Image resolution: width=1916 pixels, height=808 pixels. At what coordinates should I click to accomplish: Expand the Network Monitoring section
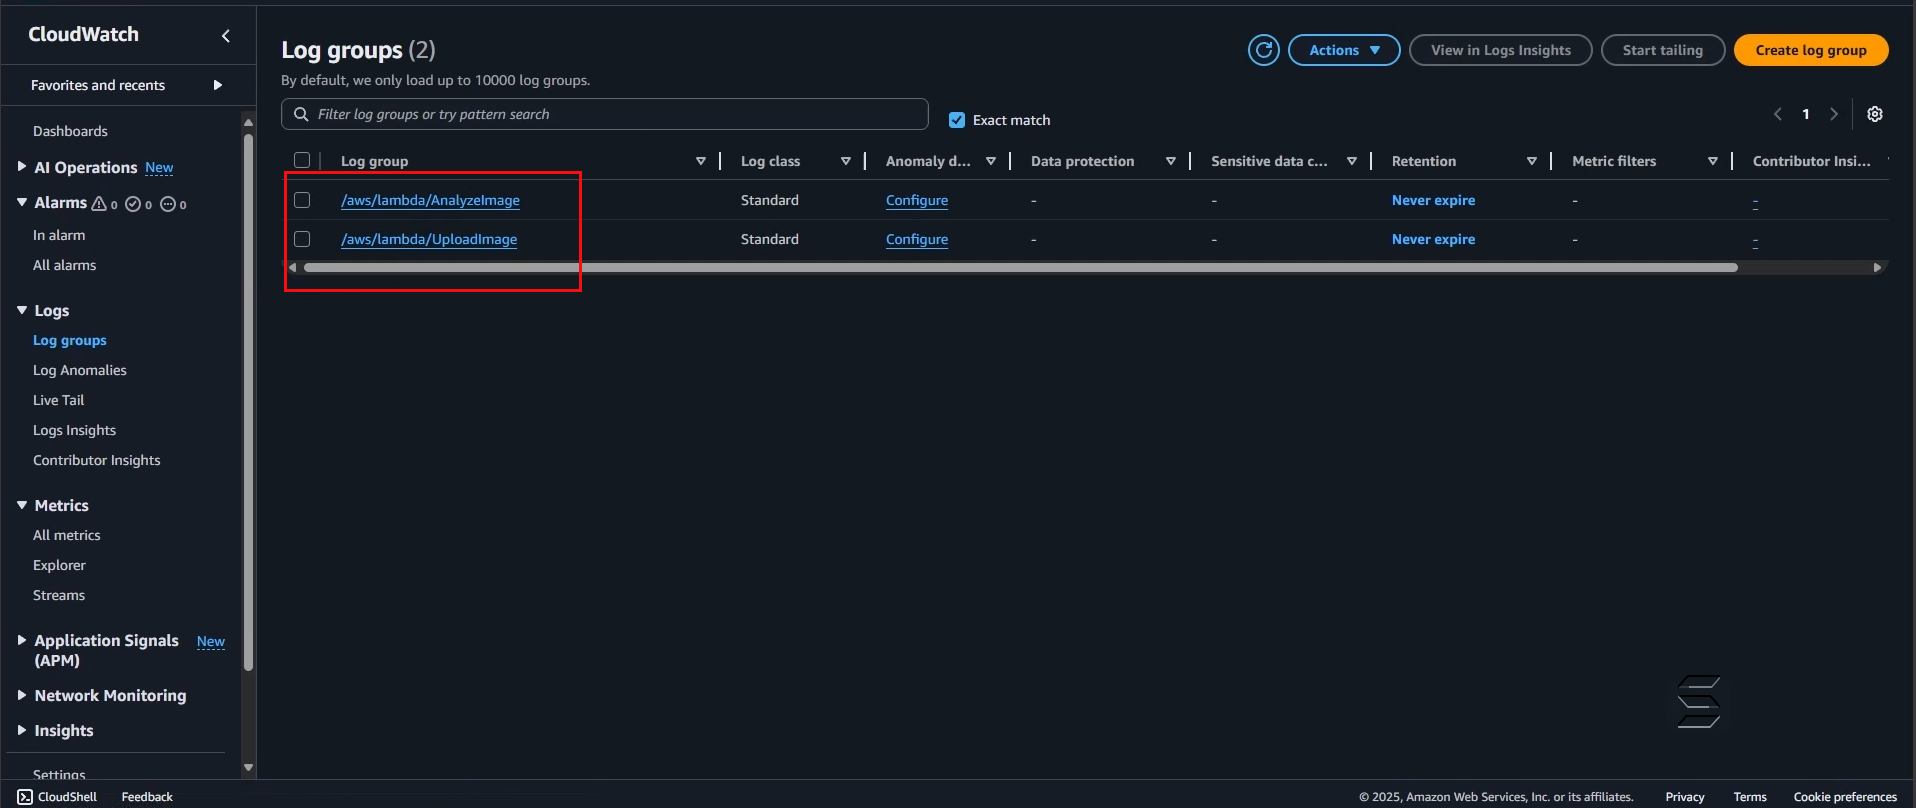pos(22,695)
